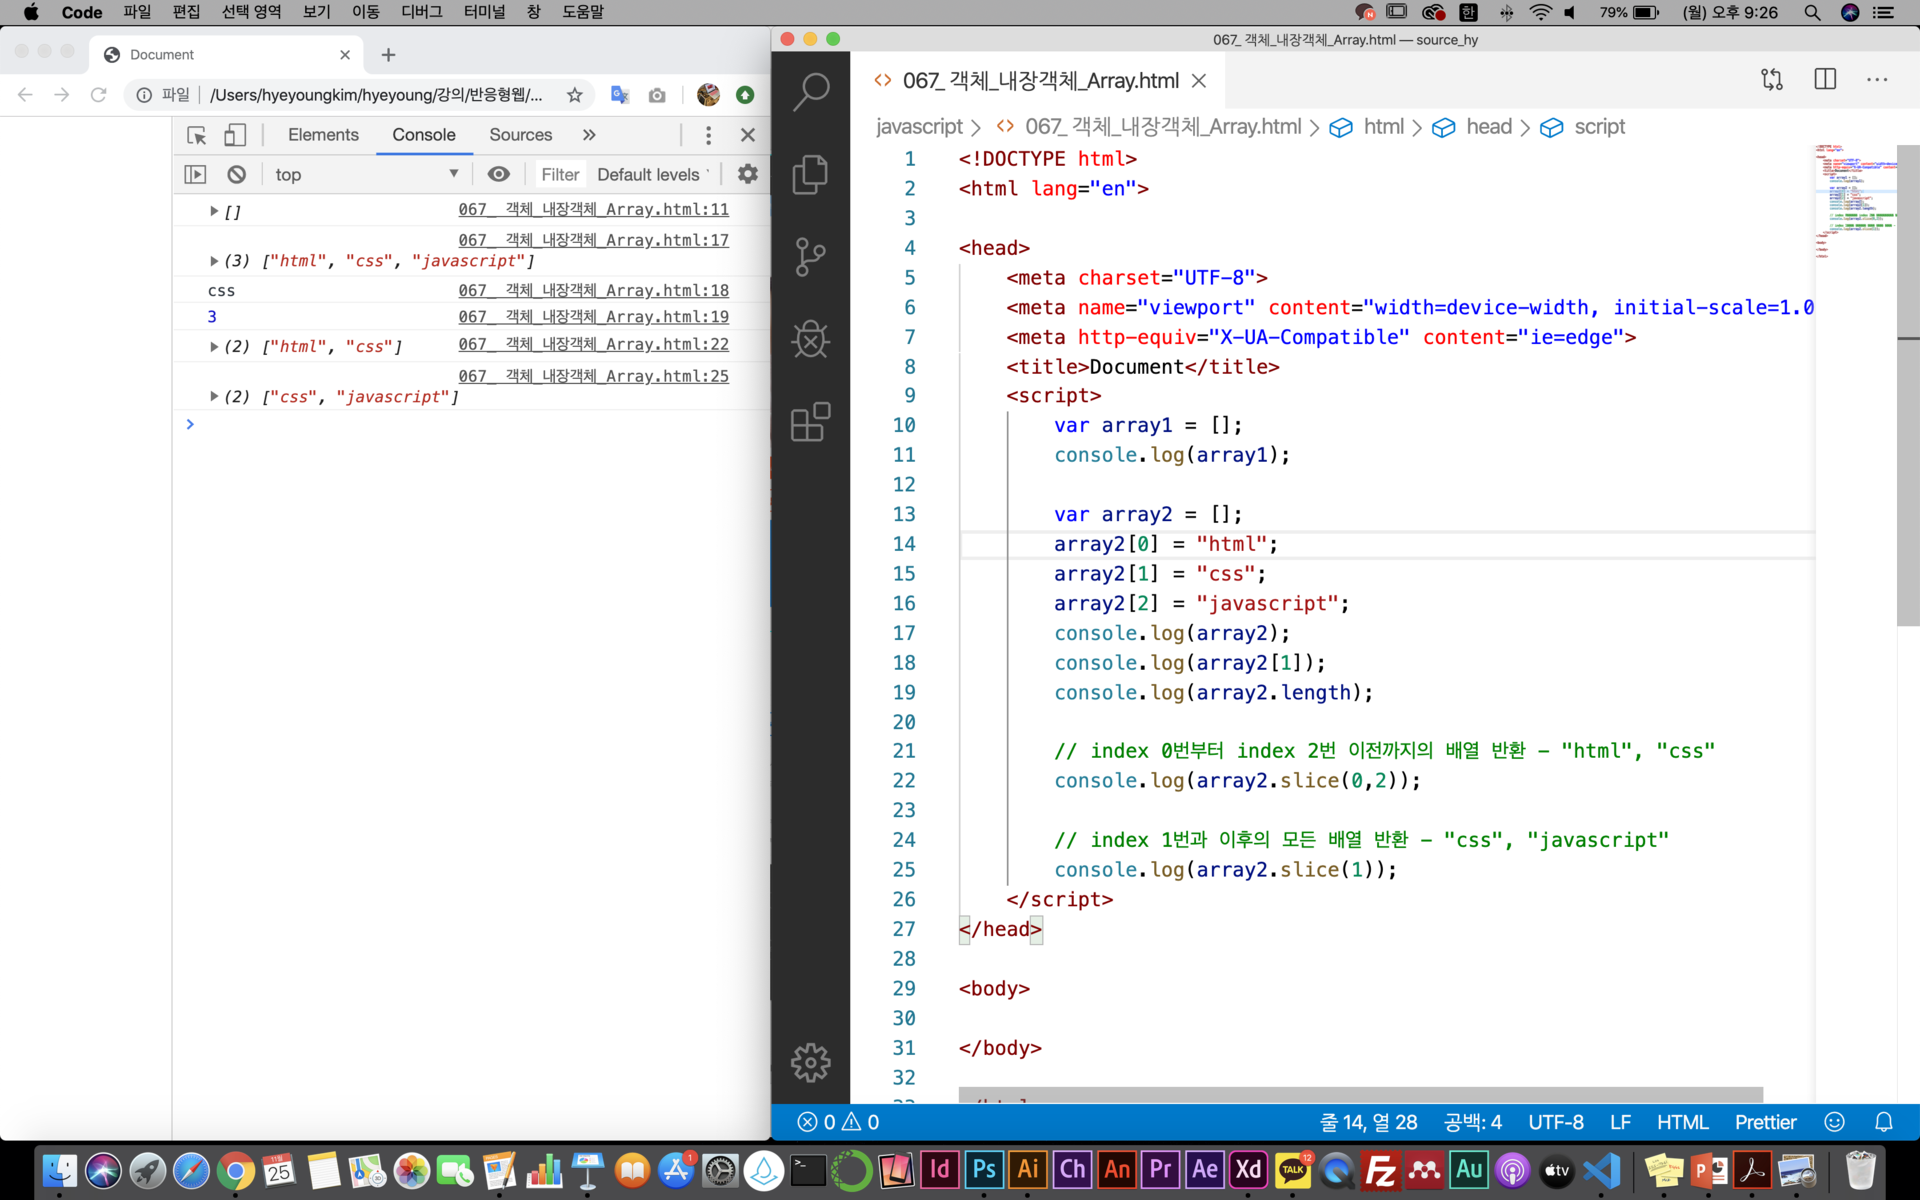Open the Array.html:22 source link
Screen dimensions: 1920x1200
(593, 344)
